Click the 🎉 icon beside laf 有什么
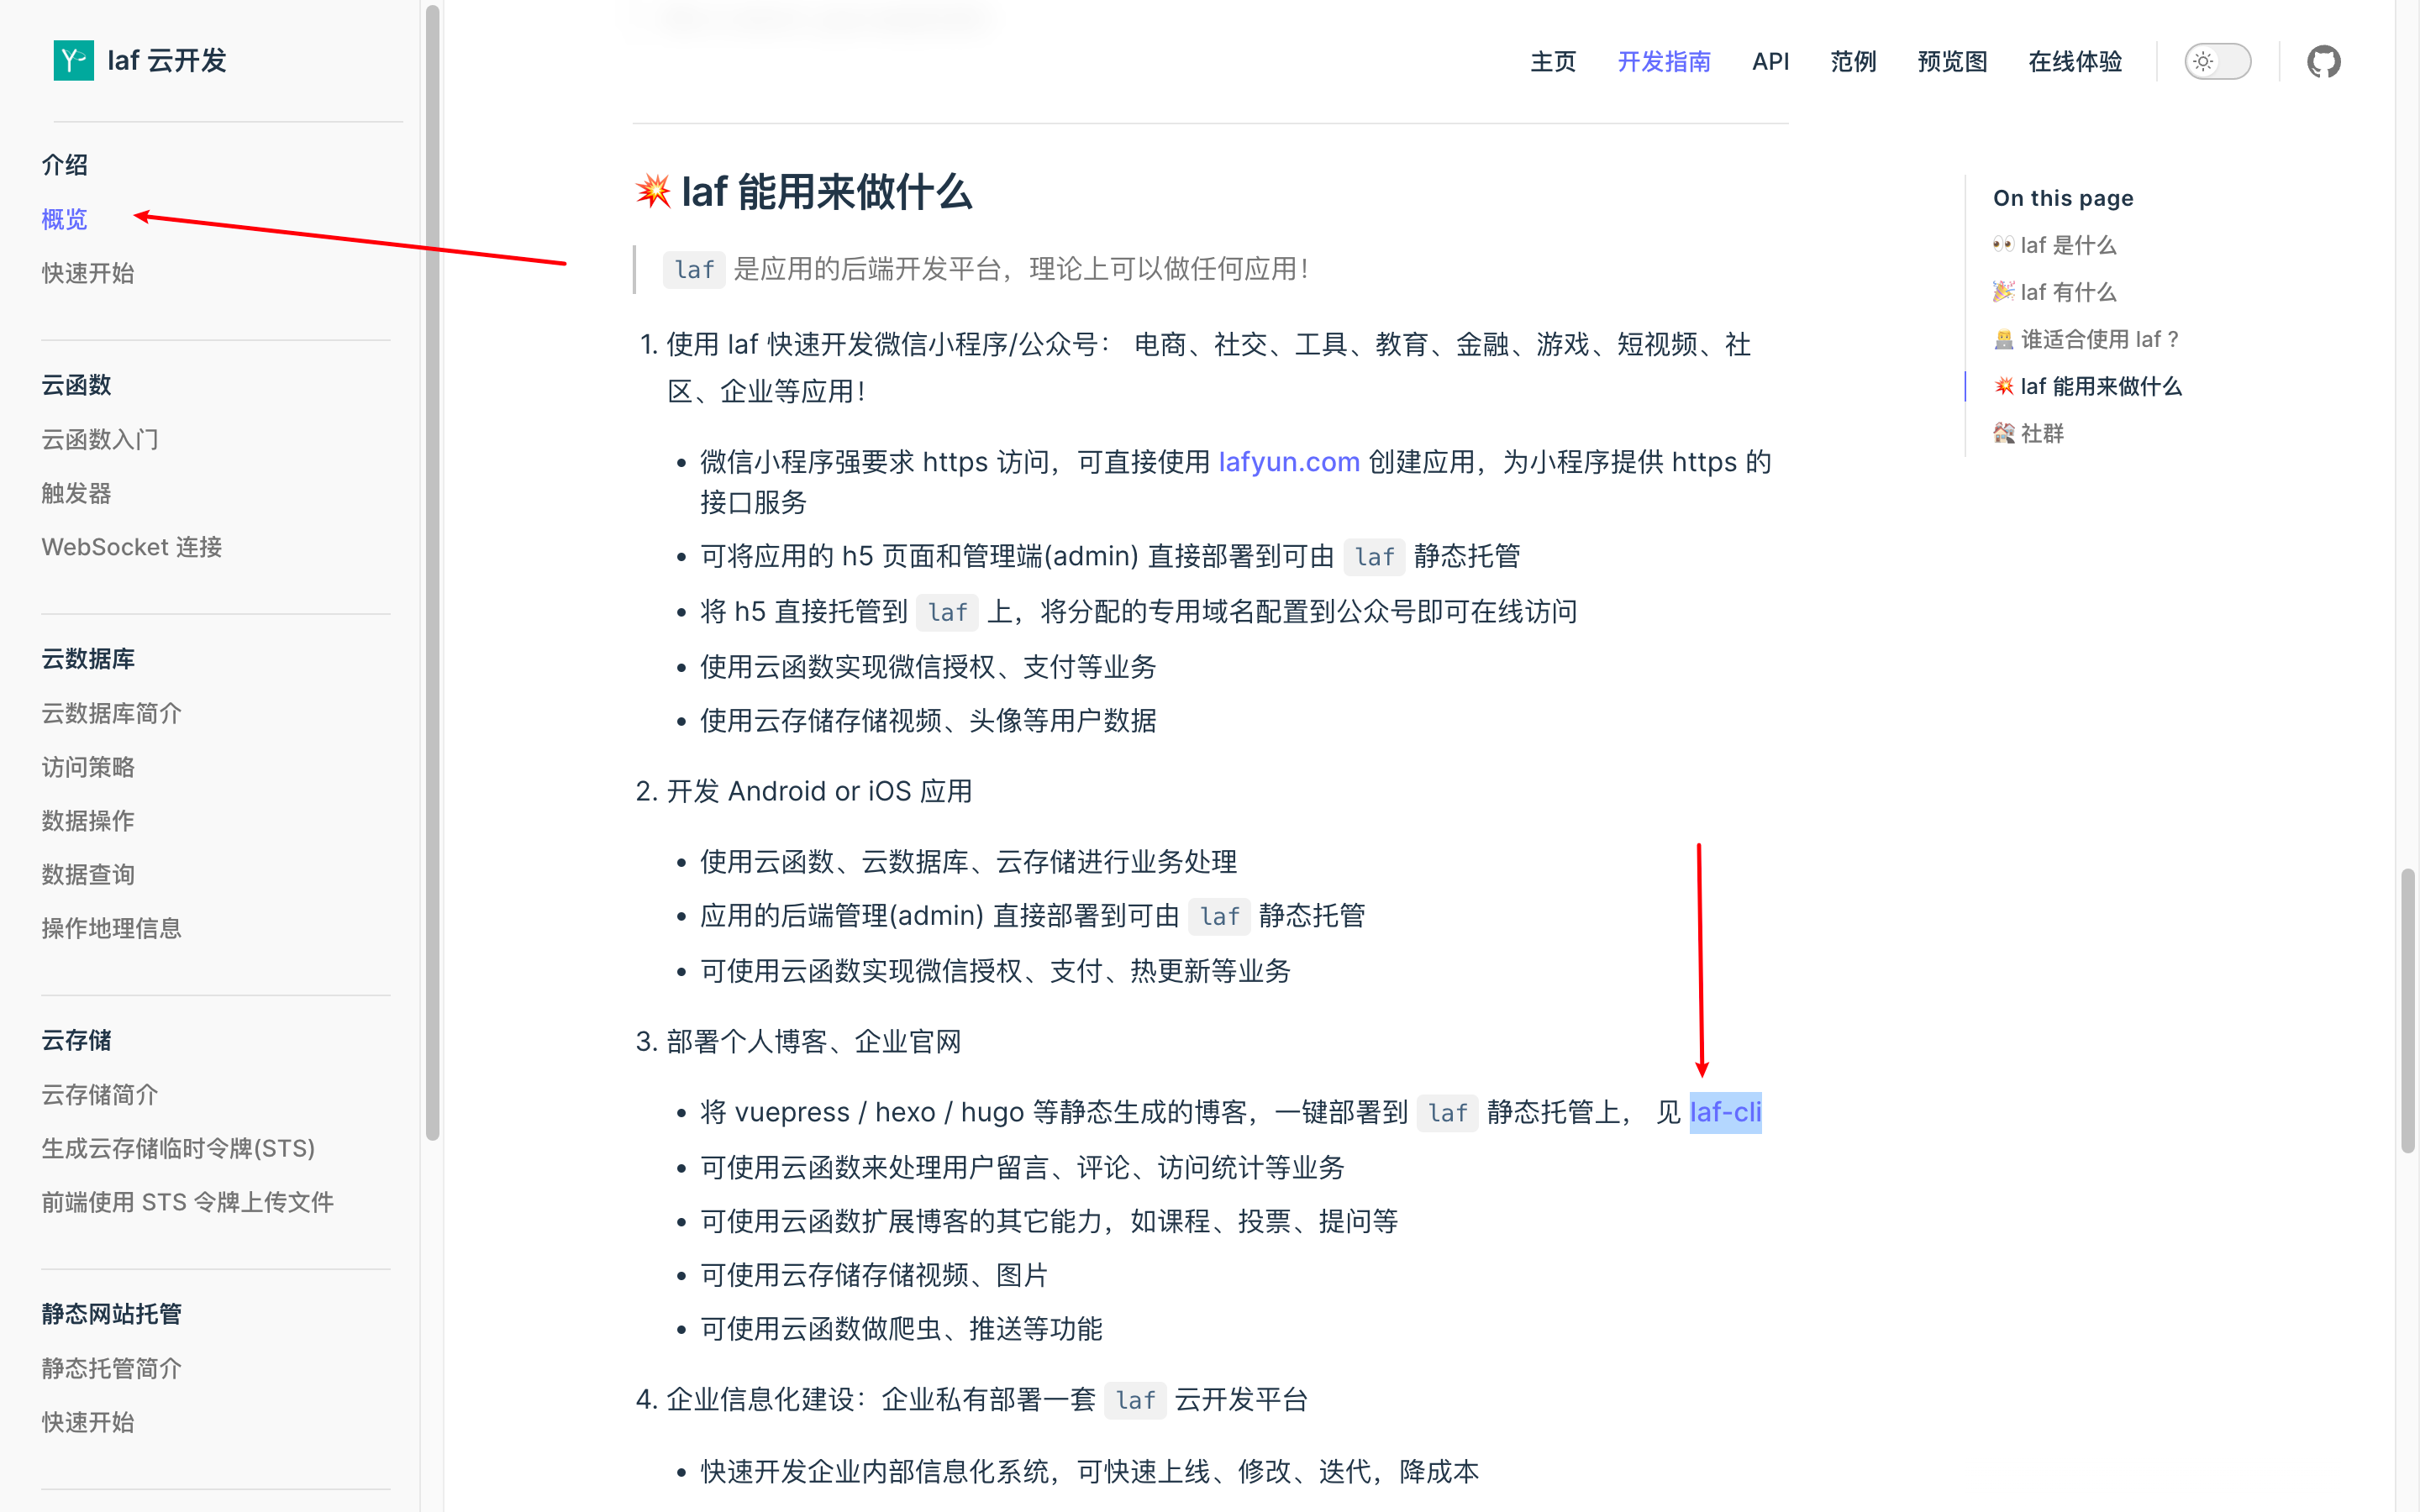 point(2003,292)
